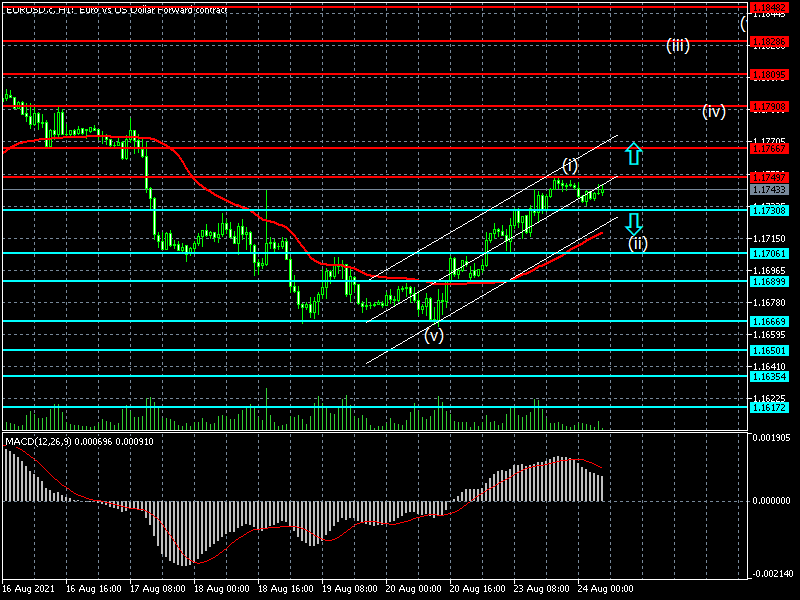Image resolution: width=800 pixels, height=600 pixels.
Task: Click the 19 Aug 08:00 time label
Action: (349, 589)
